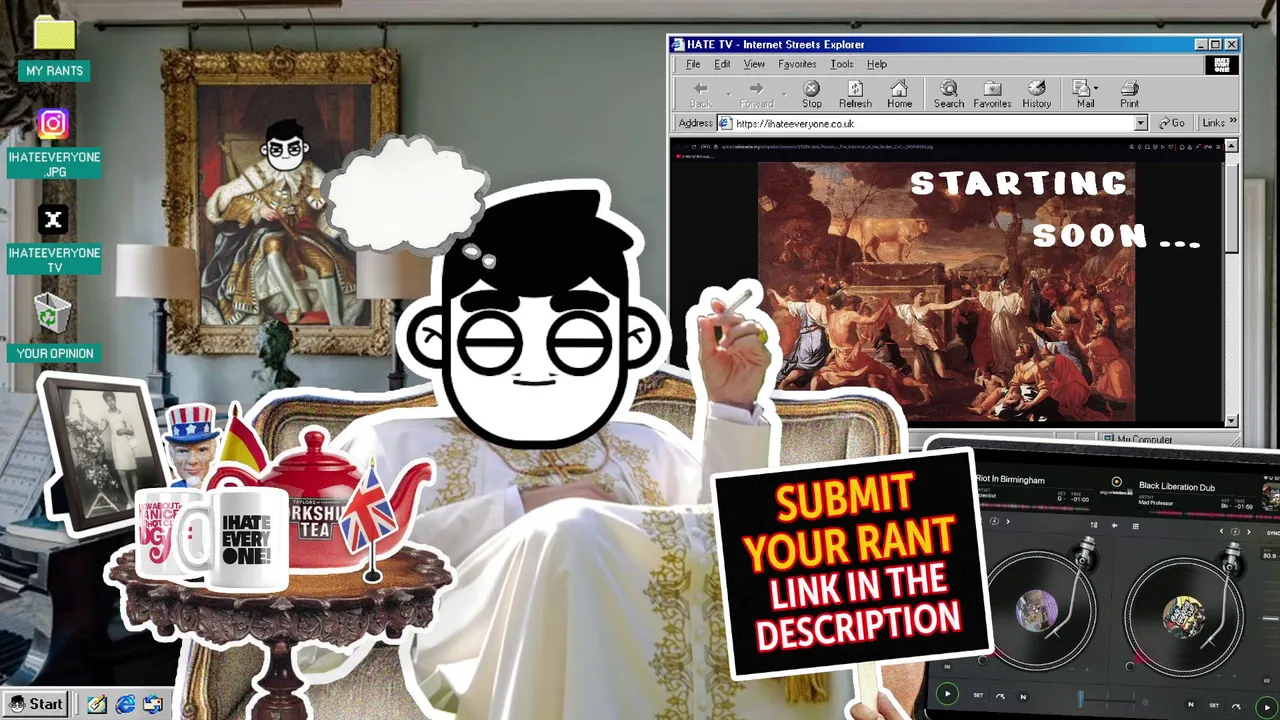Click the DJ app waveform arrows icon

tap(1115, 525)
